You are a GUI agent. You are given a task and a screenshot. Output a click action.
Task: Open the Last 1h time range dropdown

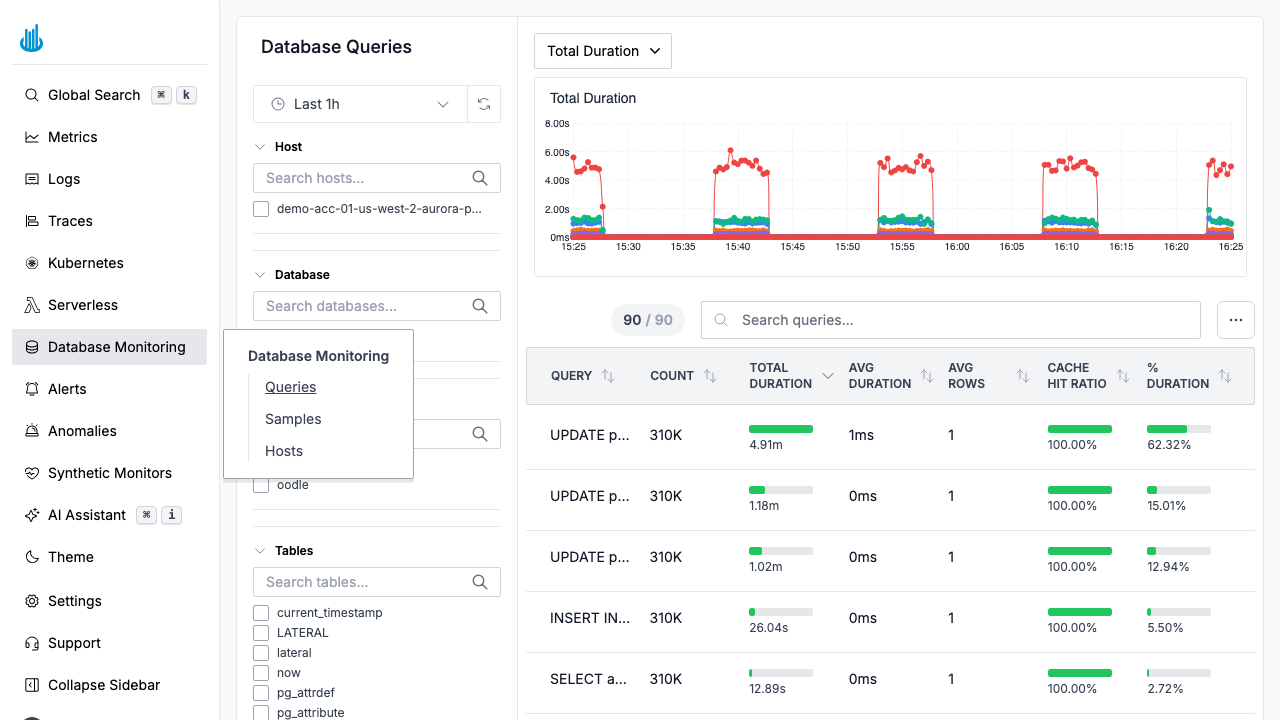(x=360, y=104)
